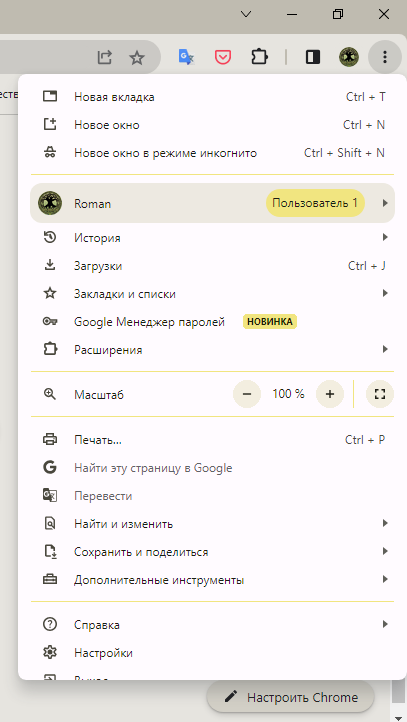Expand the История submenu arrow
Screen dimensions: 407x722
point(385,238)
